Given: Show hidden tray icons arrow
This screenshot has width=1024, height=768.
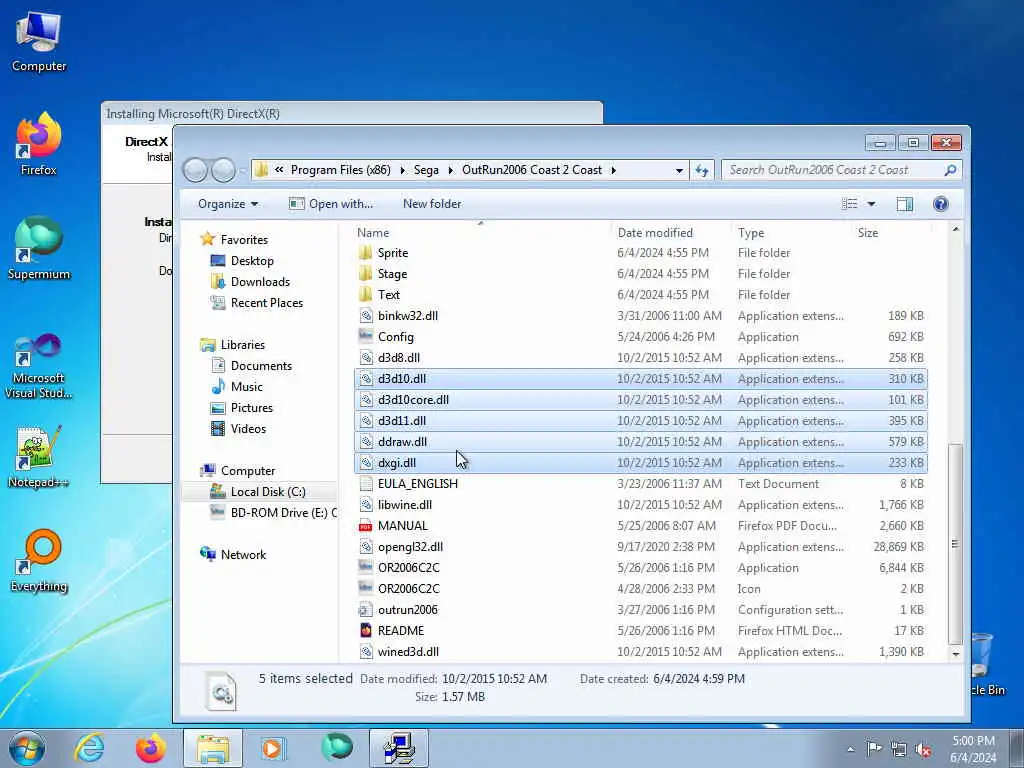Looking at the screenshot, I should pos(850,750).
